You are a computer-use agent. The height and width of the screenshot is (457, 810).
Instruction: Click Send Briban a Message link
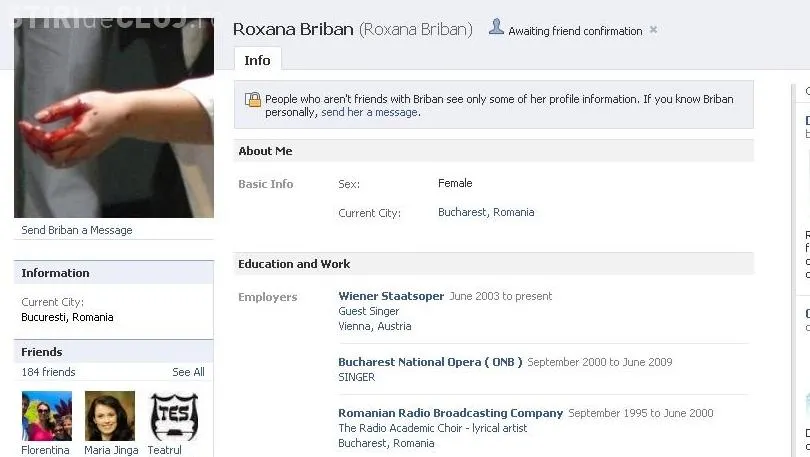[77, 230]
